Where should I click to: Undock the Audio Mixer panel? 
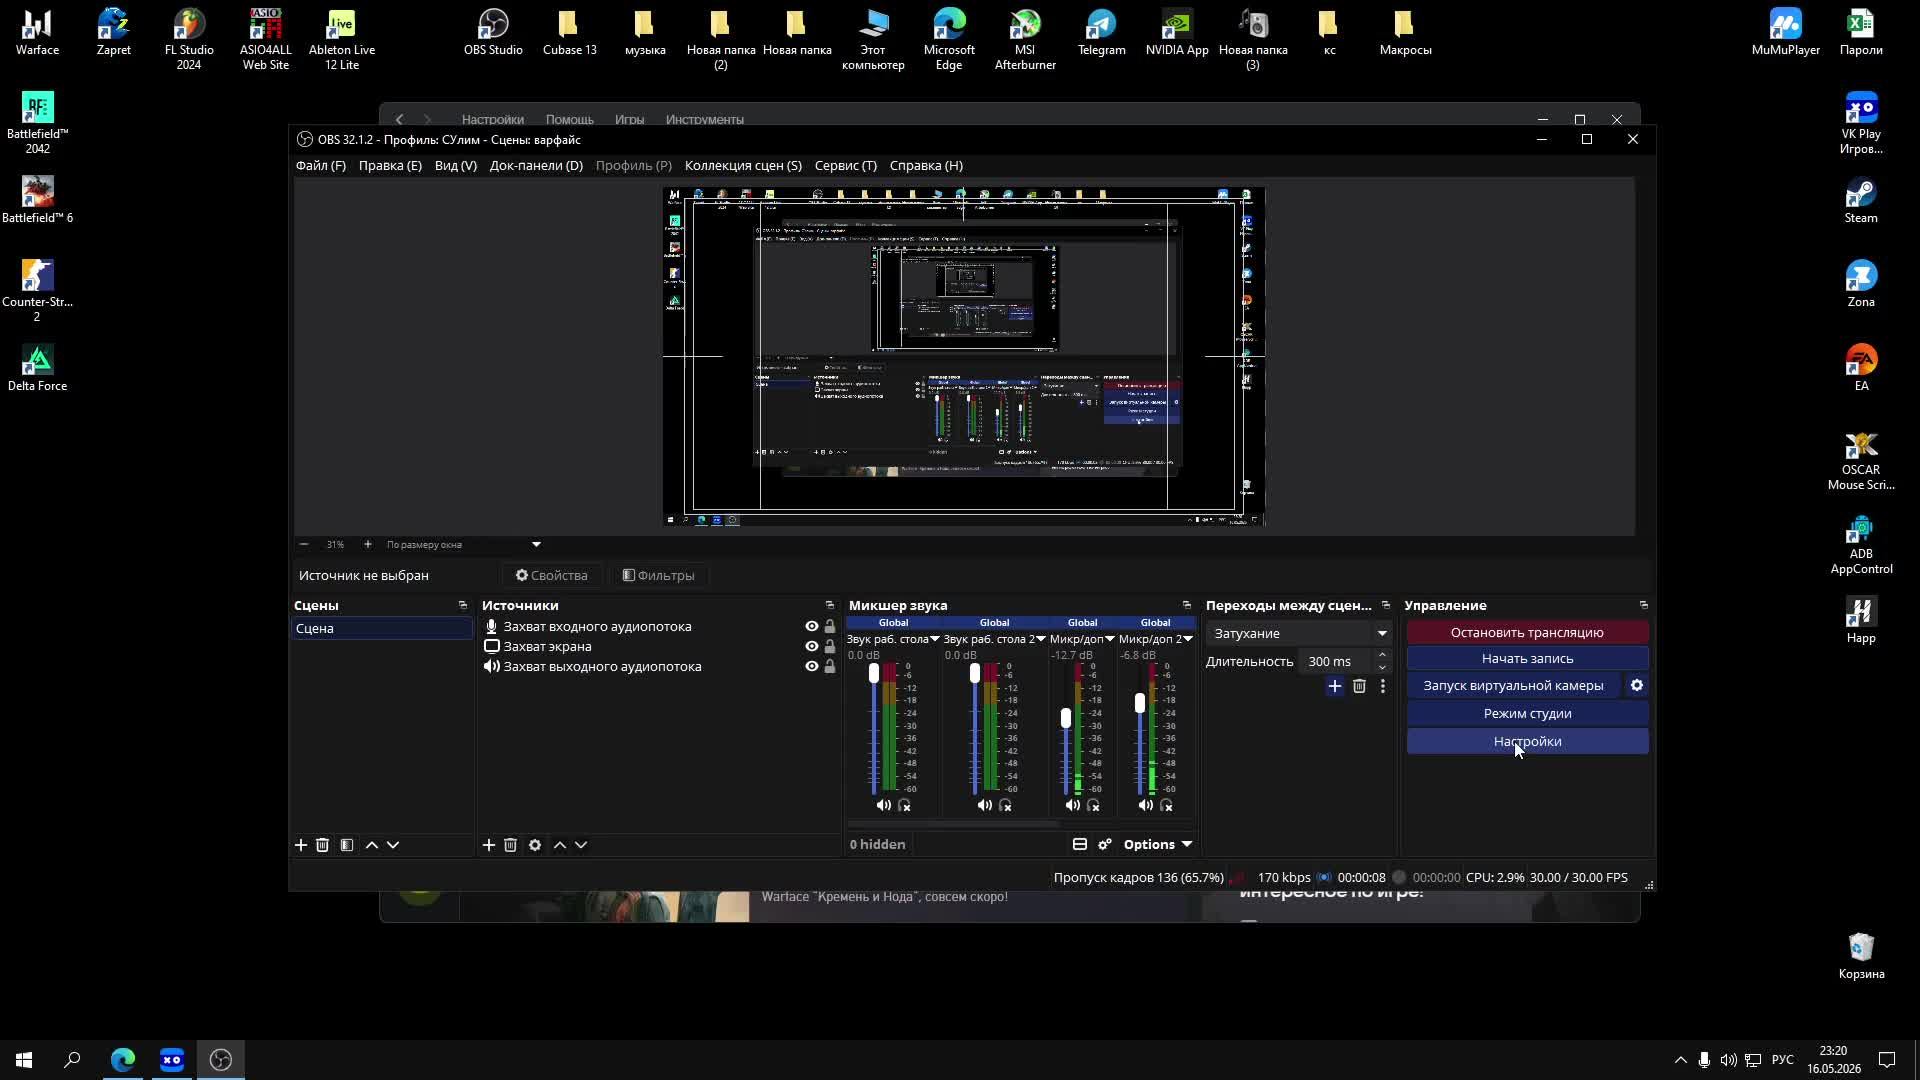[1187, 605]
